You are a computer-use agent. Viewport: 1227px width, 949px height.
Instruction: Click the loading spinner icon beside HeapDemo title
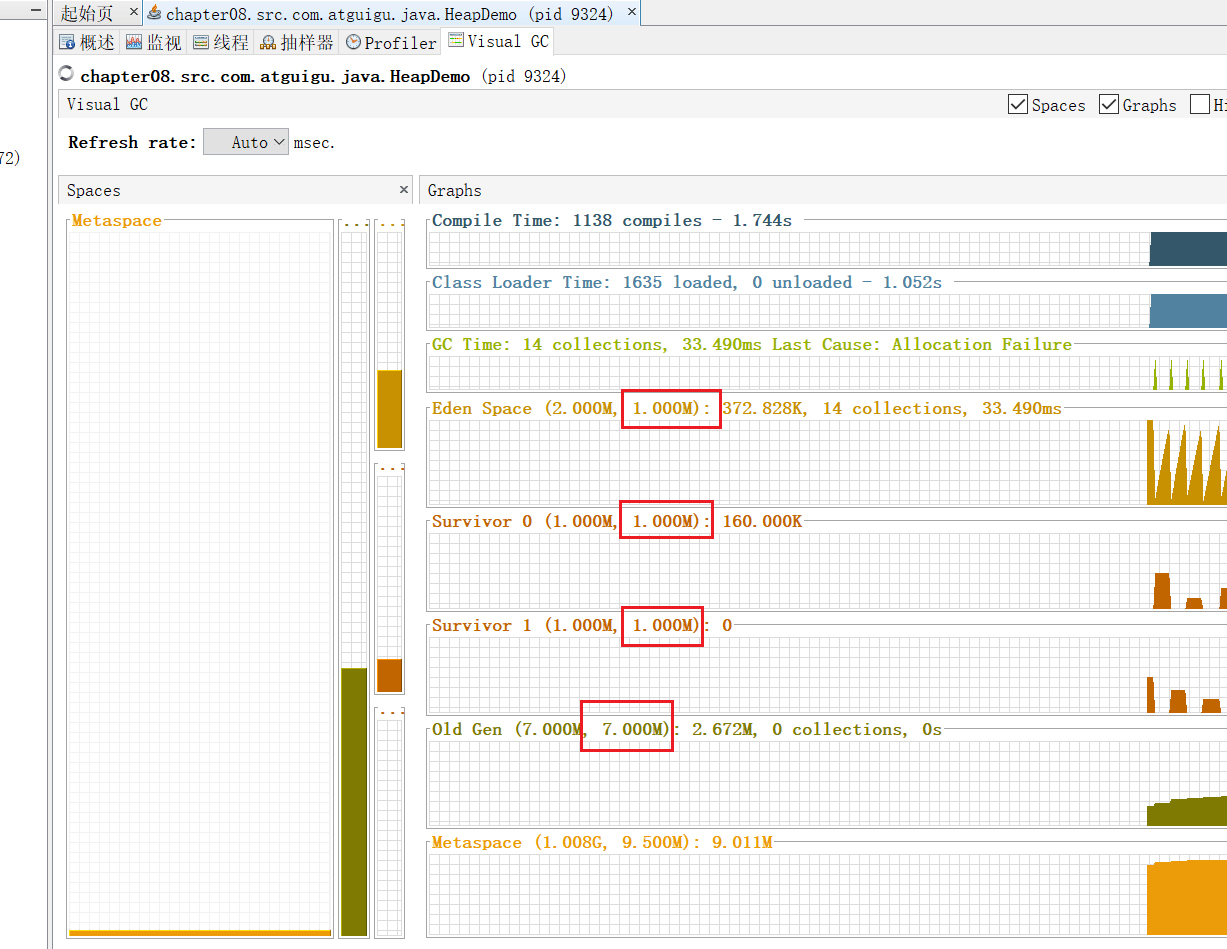pyautogui.click(x=67, y=74)
